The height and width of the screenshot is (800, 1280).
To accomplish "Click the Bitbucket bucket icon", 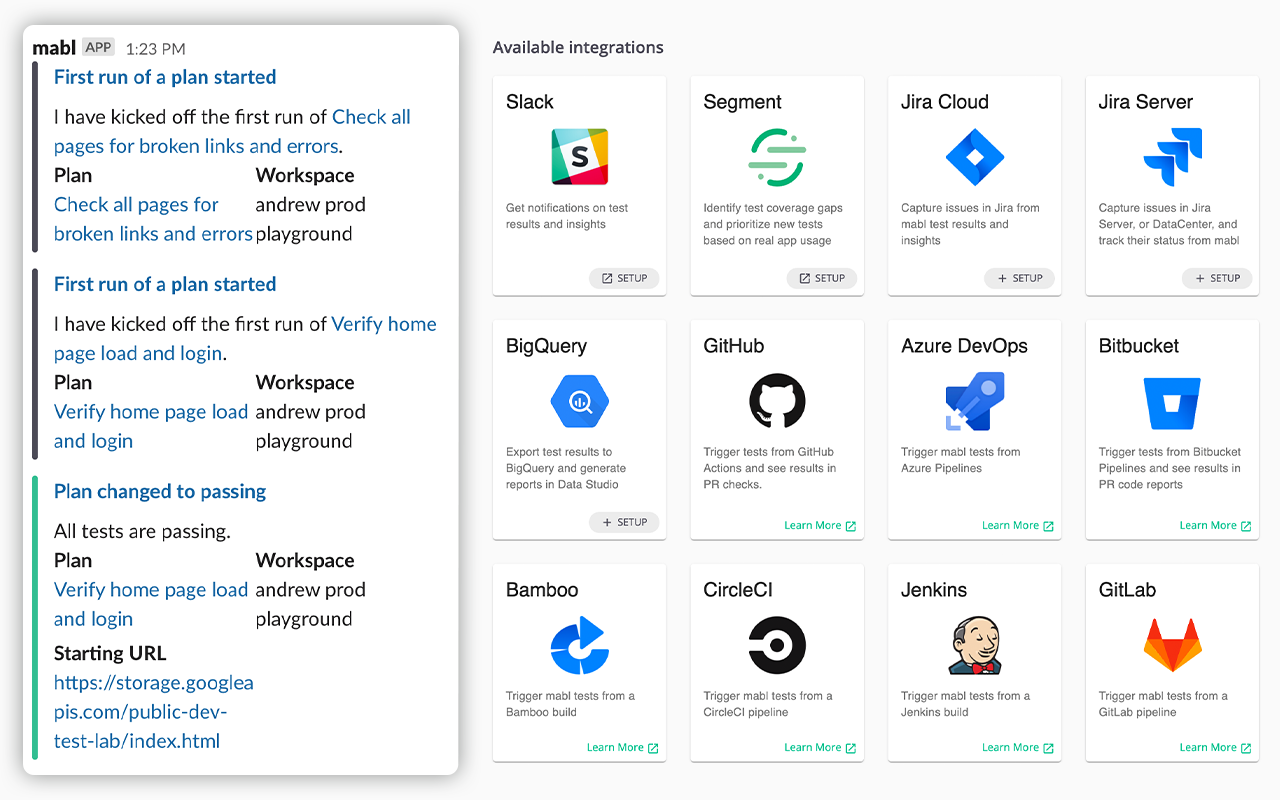I will point(1172,401).
